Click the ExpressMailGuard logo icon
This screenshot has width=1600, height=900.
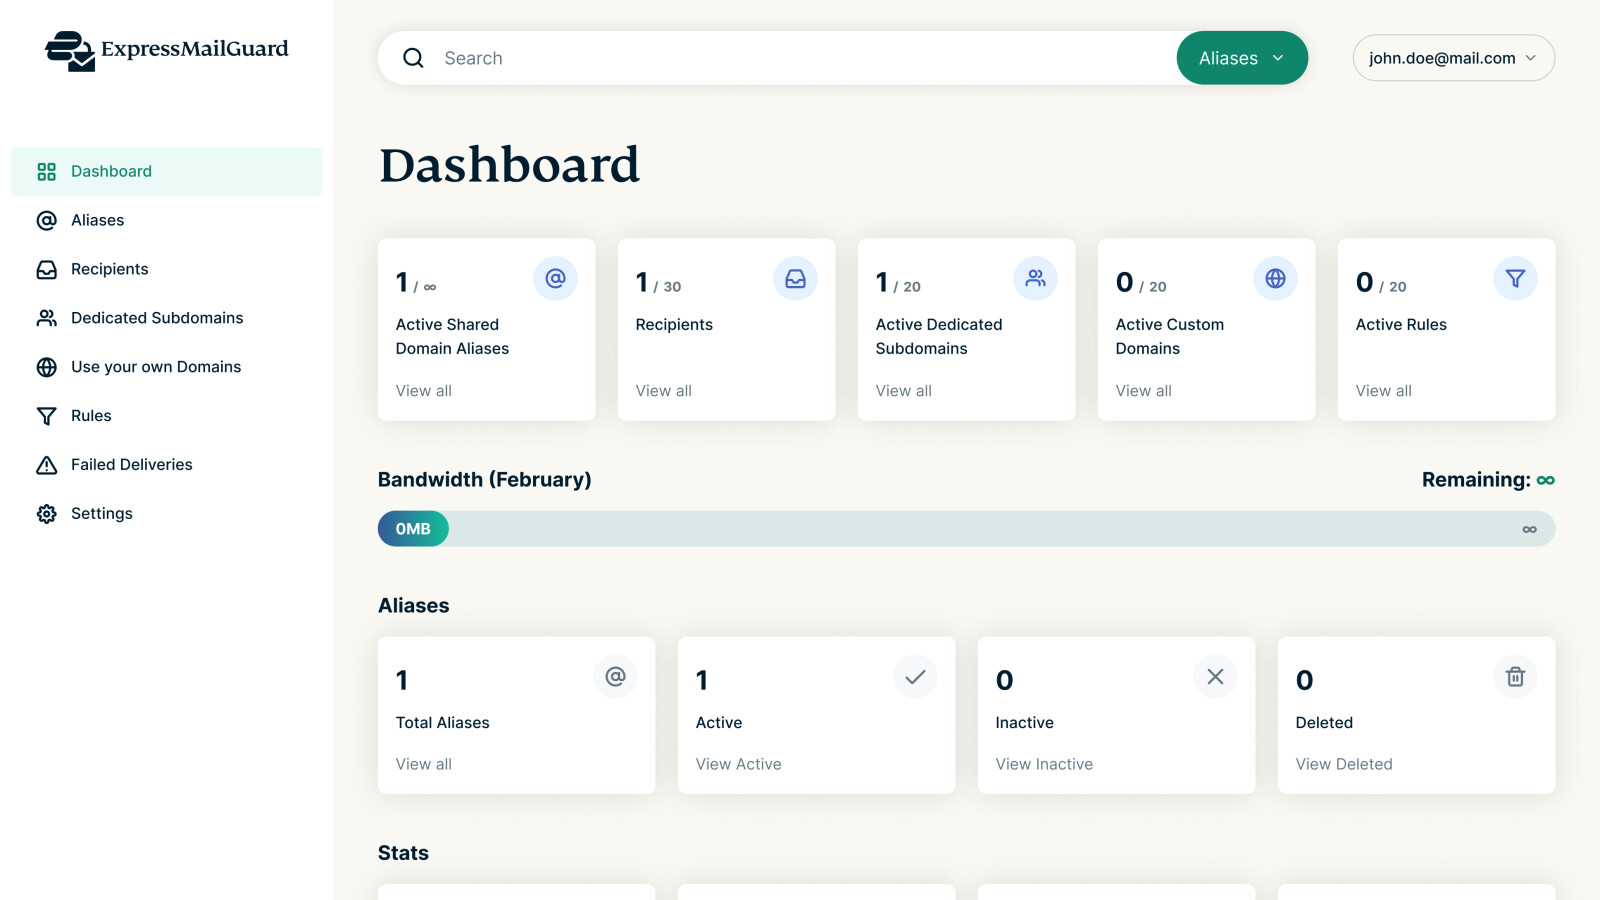(70, 51)
